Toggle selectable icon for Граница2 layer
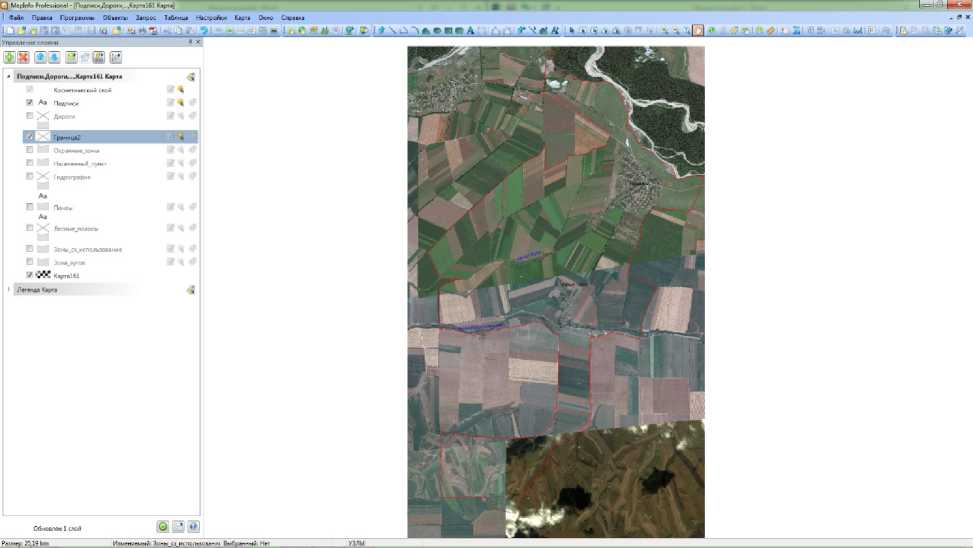 pyautogui.click(x=181, y=137)
